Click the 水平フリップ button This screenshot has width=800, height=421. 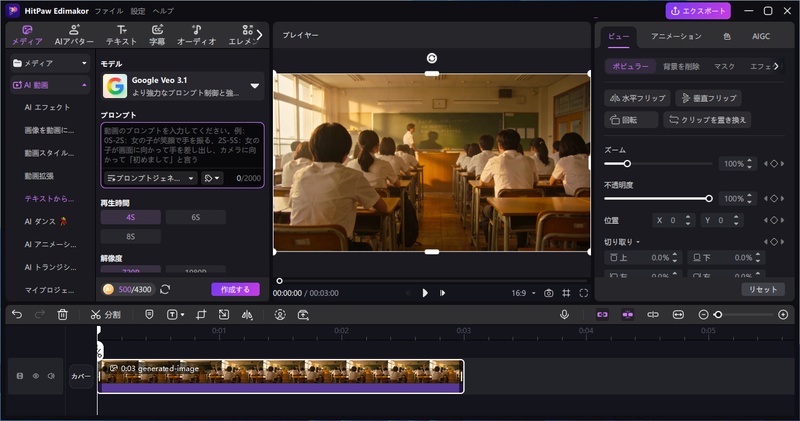click(x=637, y=98)
